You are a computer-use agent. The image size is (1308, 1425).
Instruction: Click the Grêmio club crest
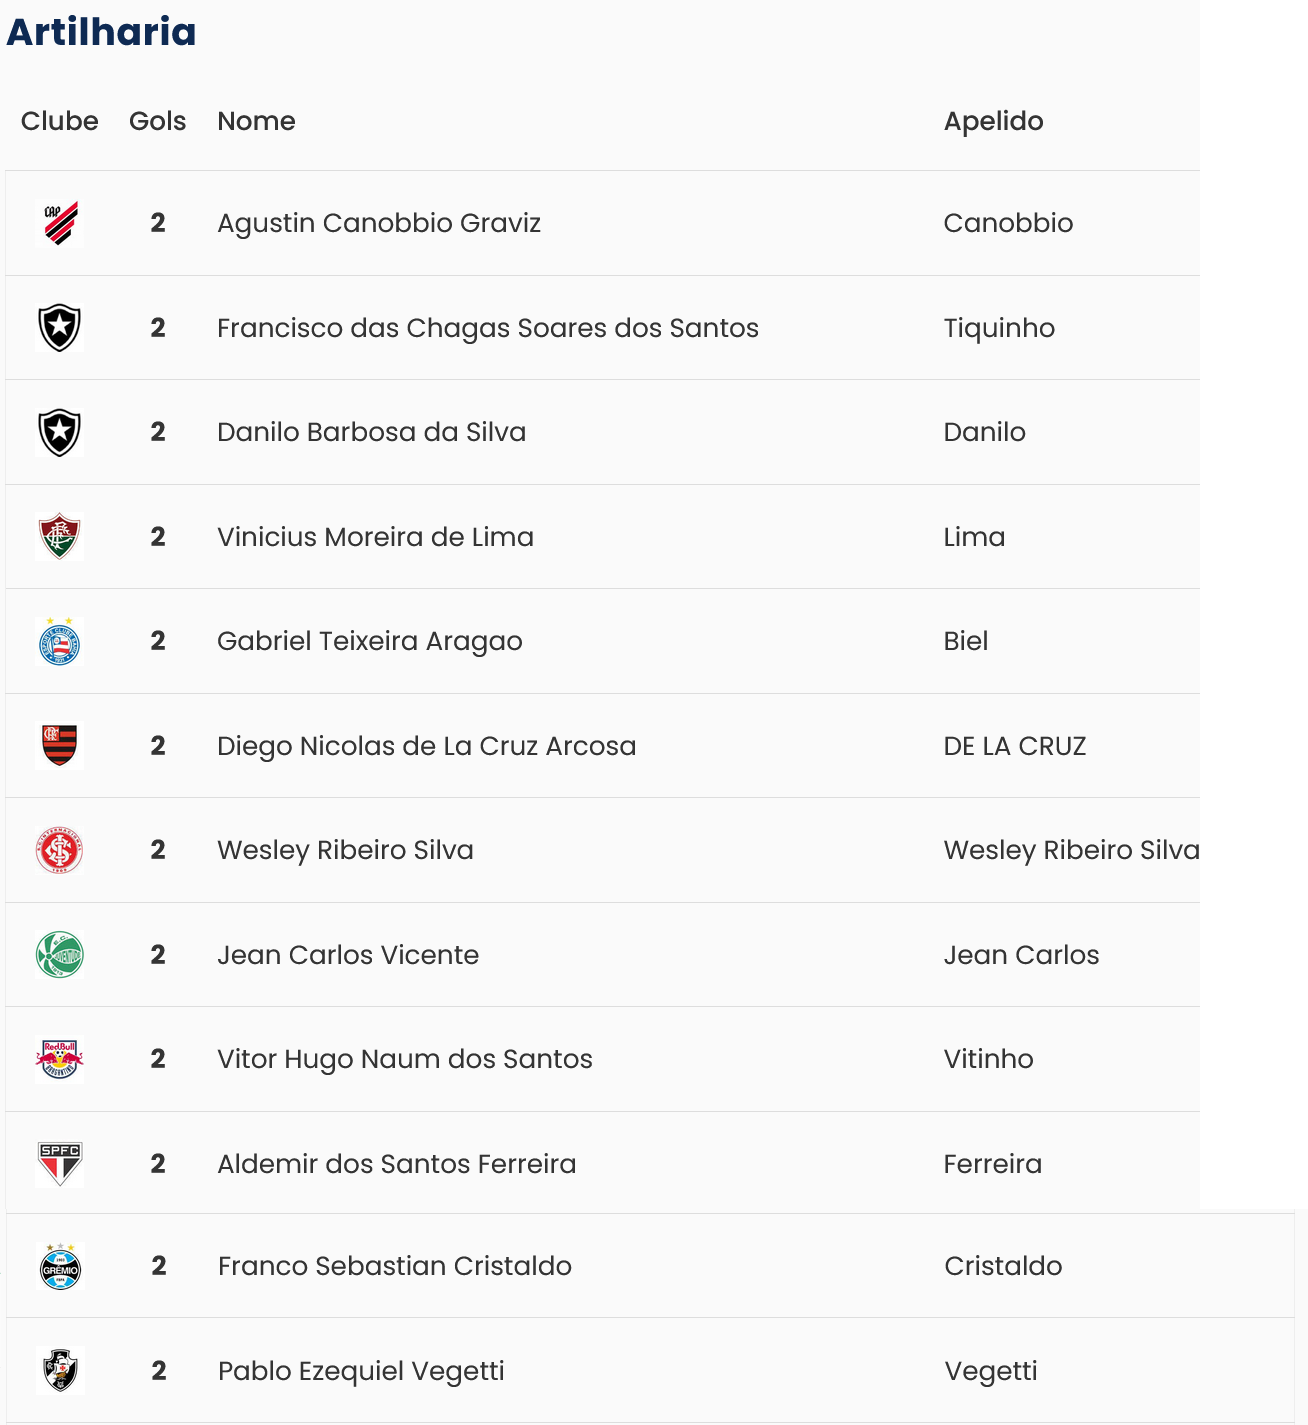[60, 1267]
